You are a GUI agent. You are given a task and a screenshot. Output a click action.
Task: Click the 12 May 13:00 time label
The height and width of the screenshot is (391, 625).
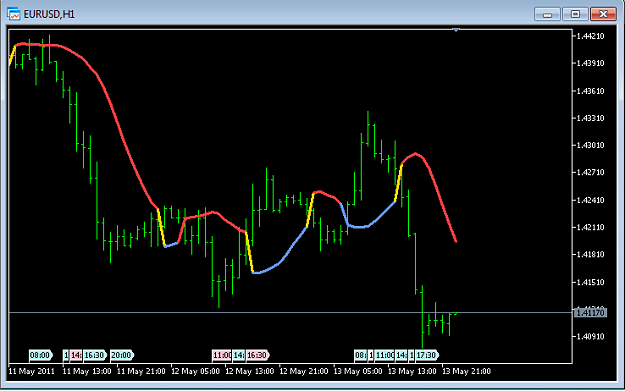point(250,371)
